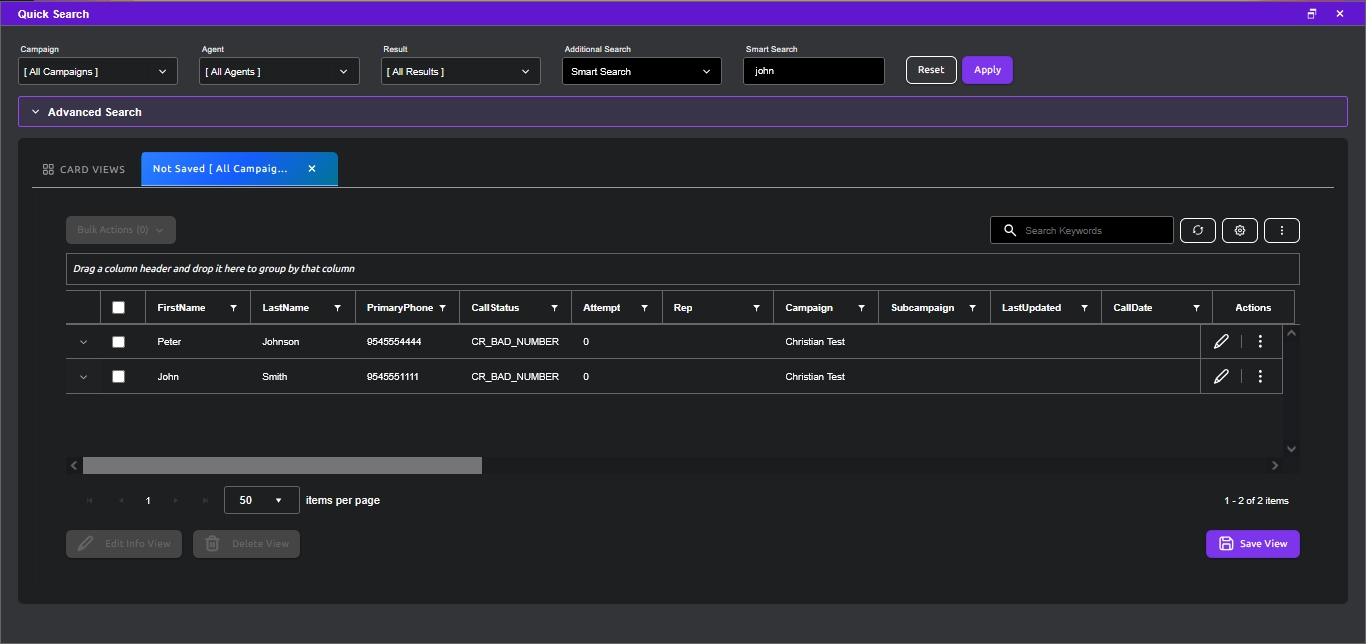Click the LastName column filter icon
This screenshot has height=644, width=1366.
click(338, 308)
